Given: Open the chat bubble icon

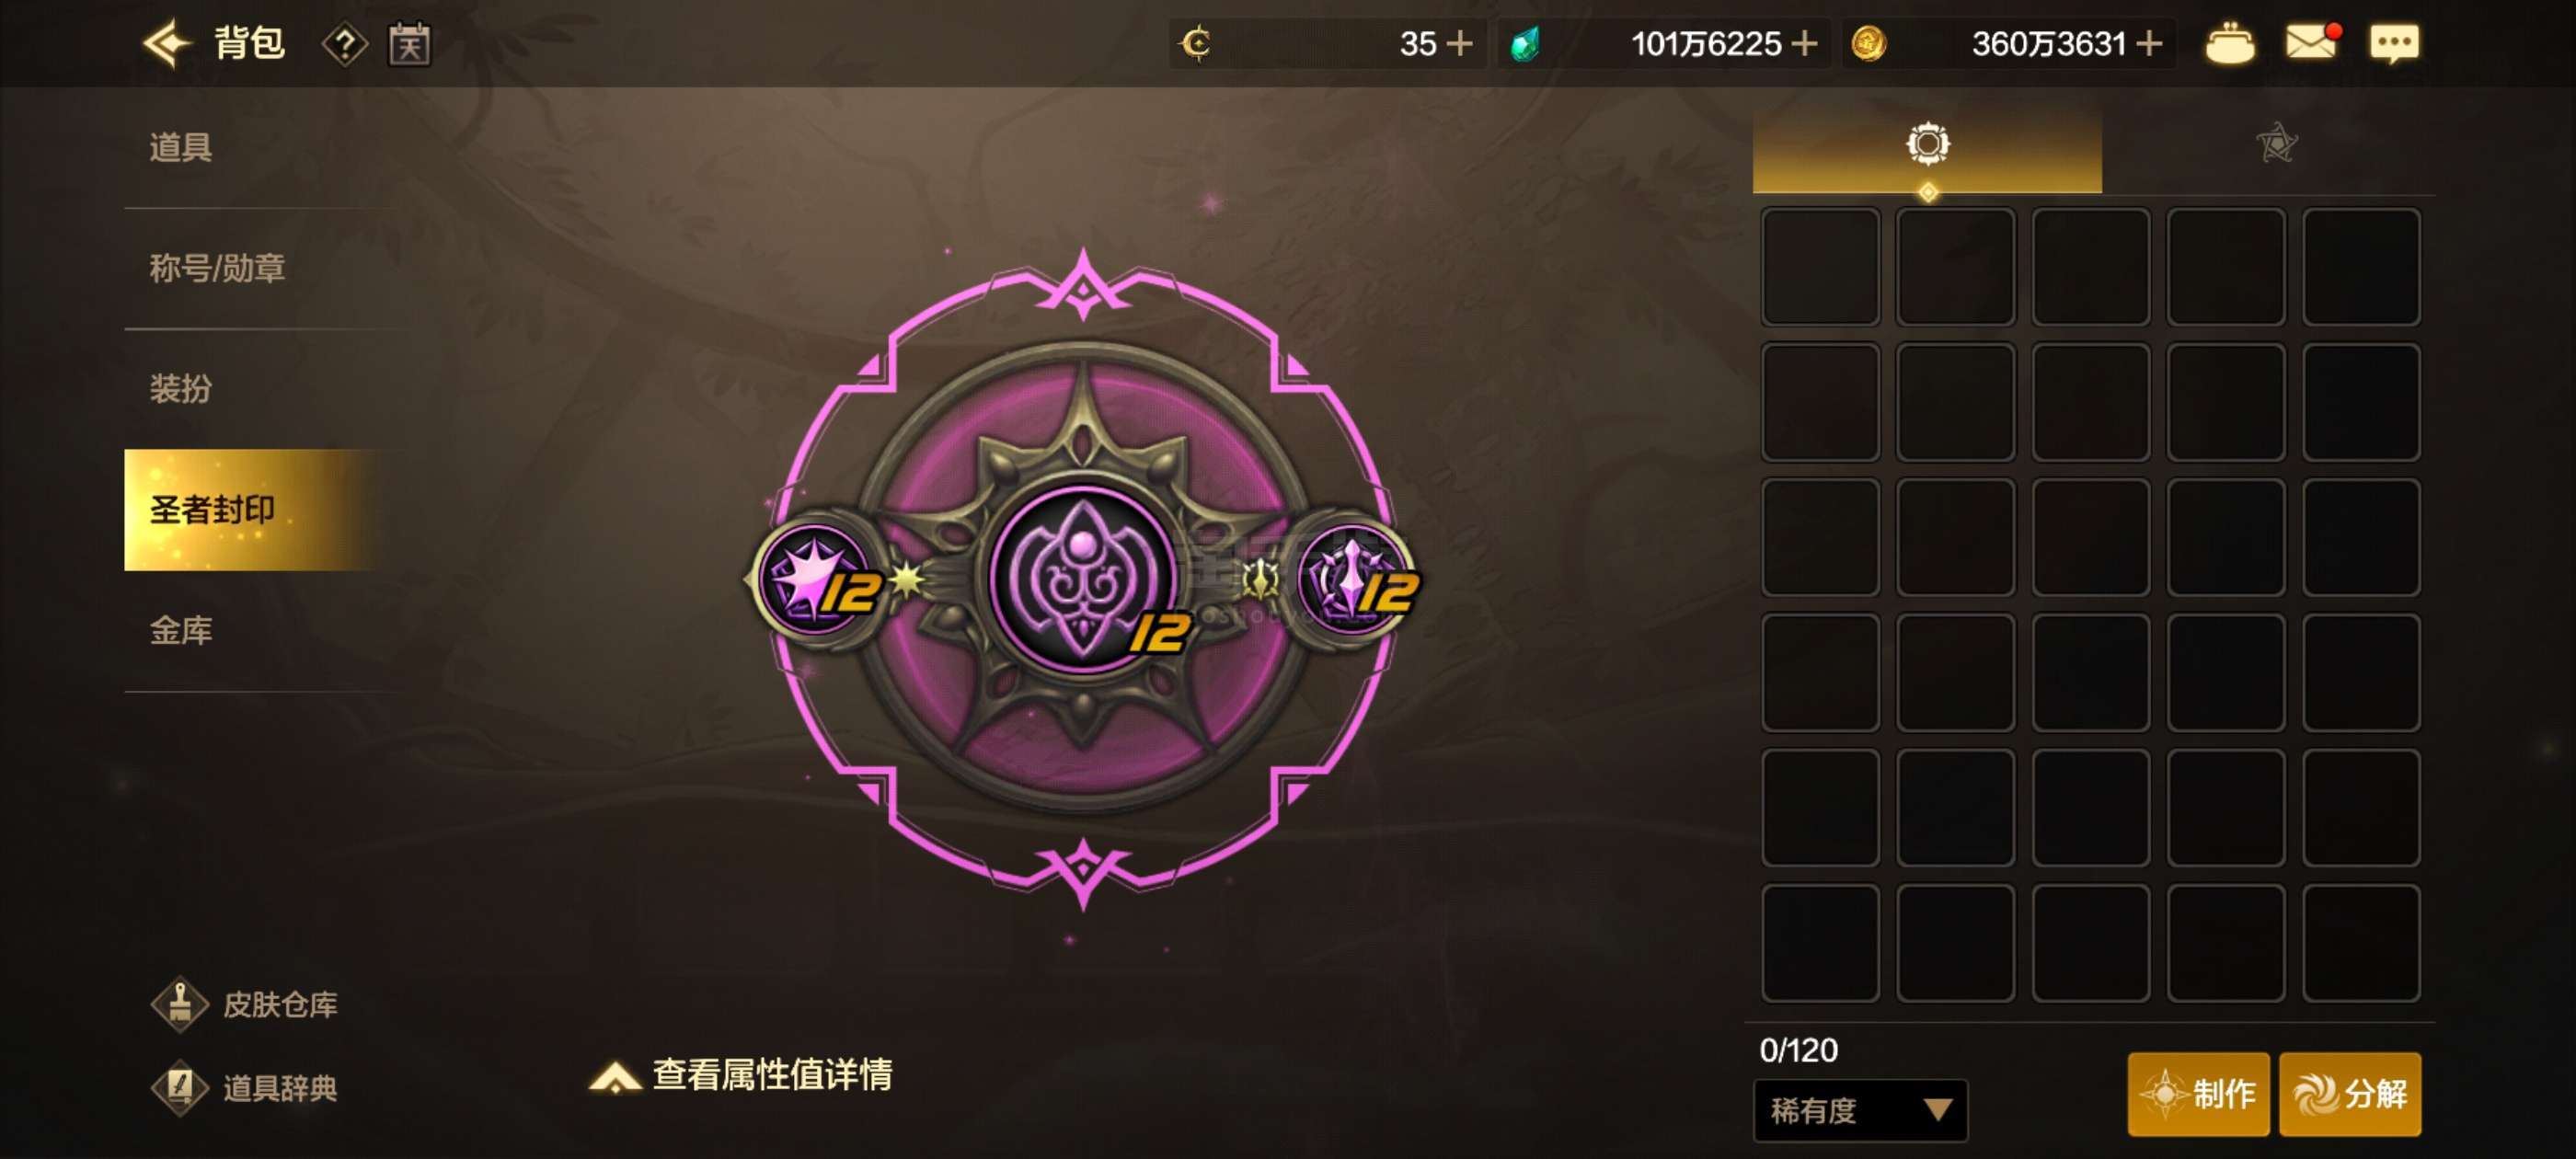Looking at the screenshot, I should click(2394, 44).
